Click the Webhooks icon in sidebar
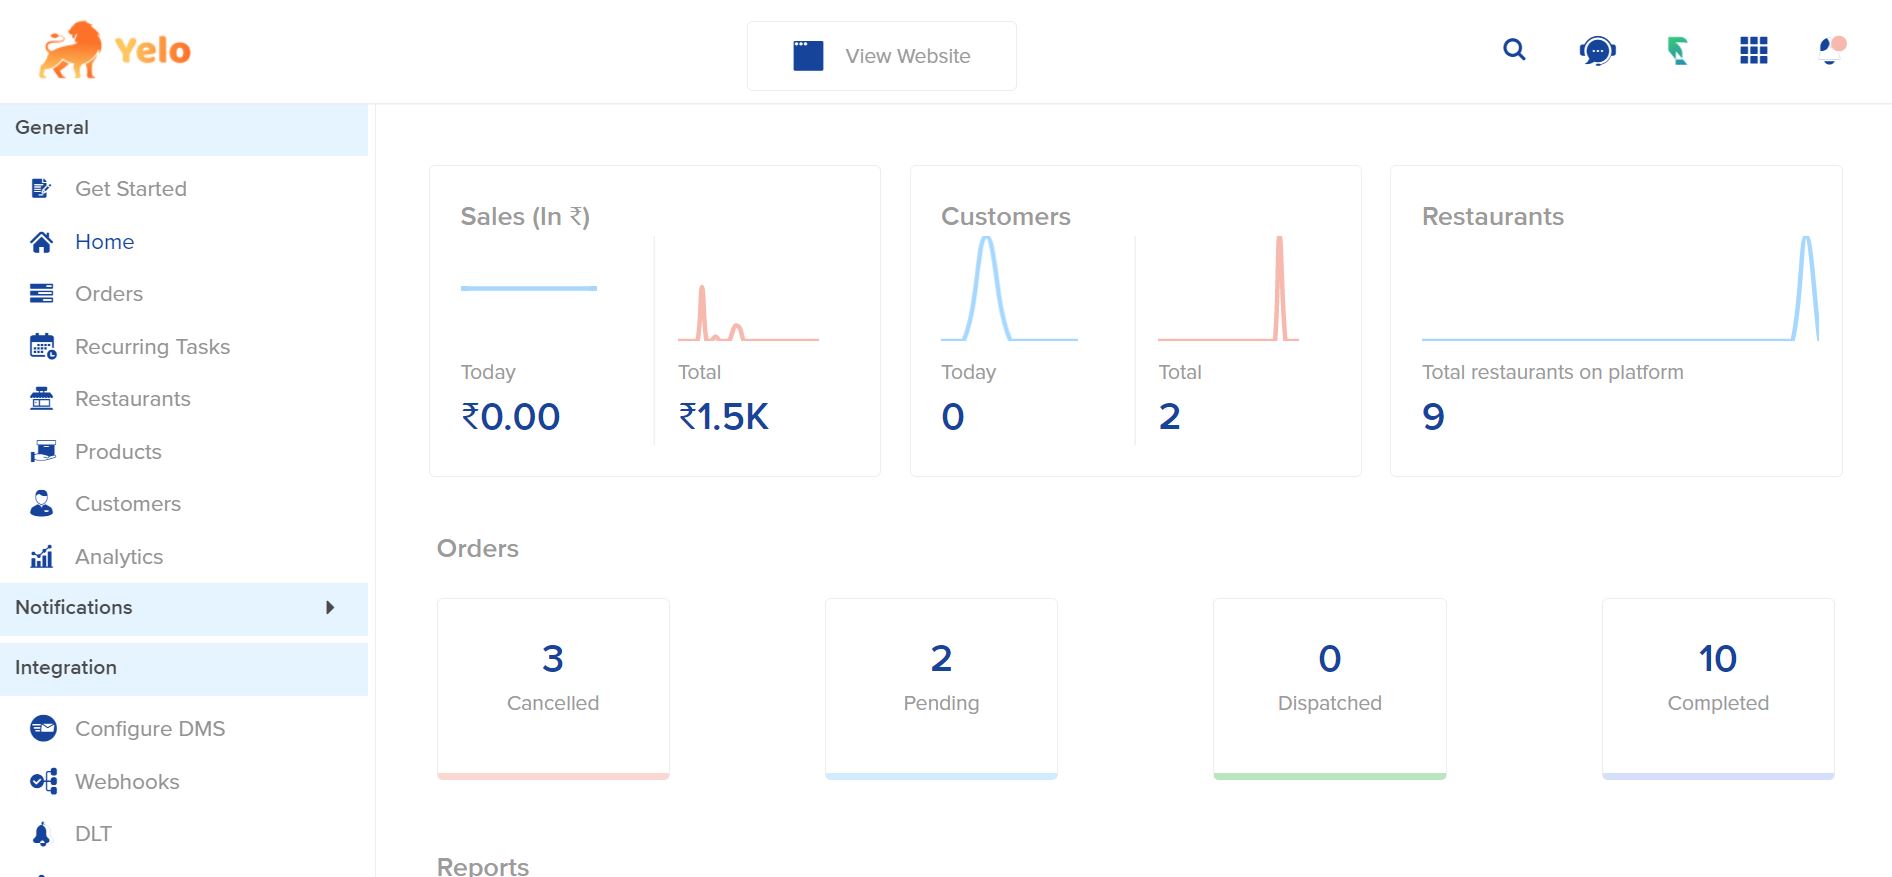This screenshot has width=1892, height=877. 43,782
